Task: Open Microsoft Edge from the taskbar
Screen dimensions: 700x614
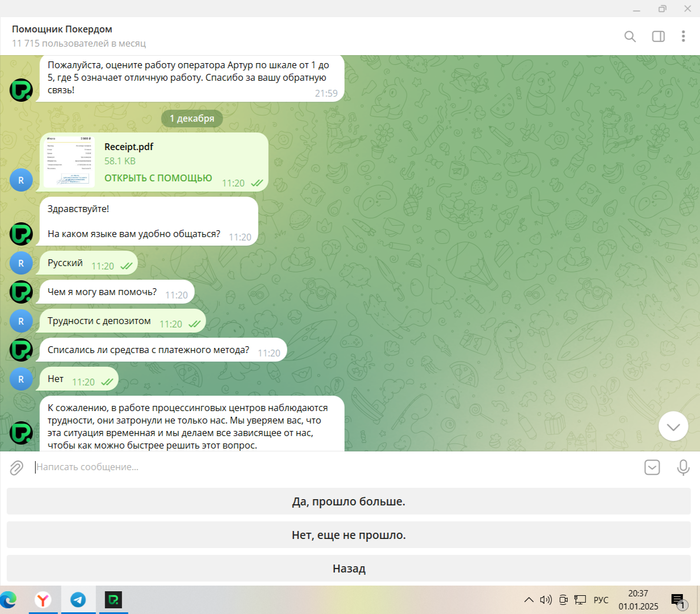Action: [8, 600]
